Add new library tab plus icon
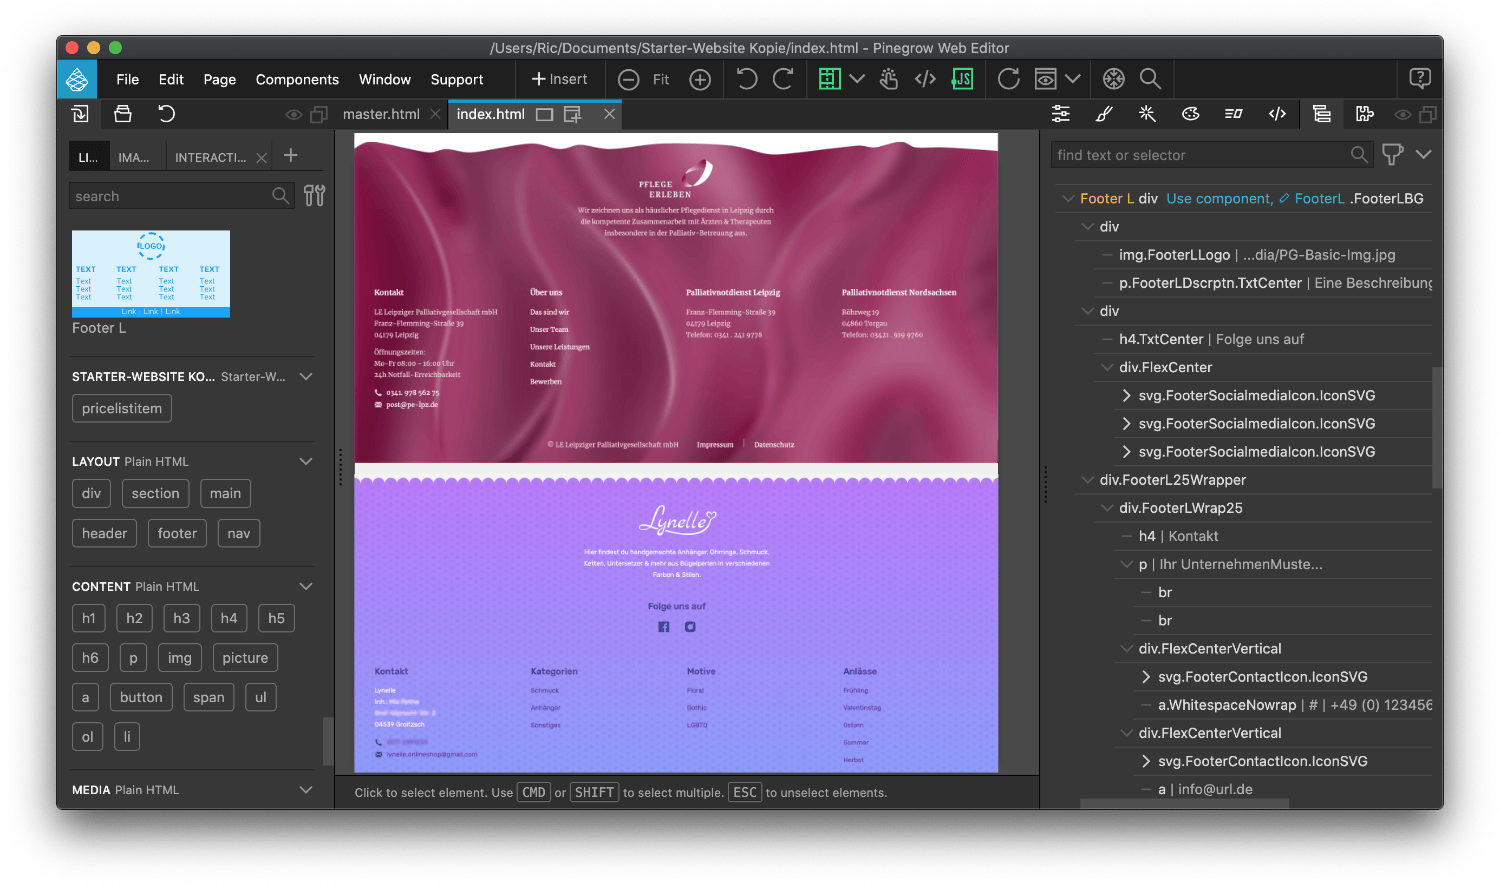 tap(291, 155)
